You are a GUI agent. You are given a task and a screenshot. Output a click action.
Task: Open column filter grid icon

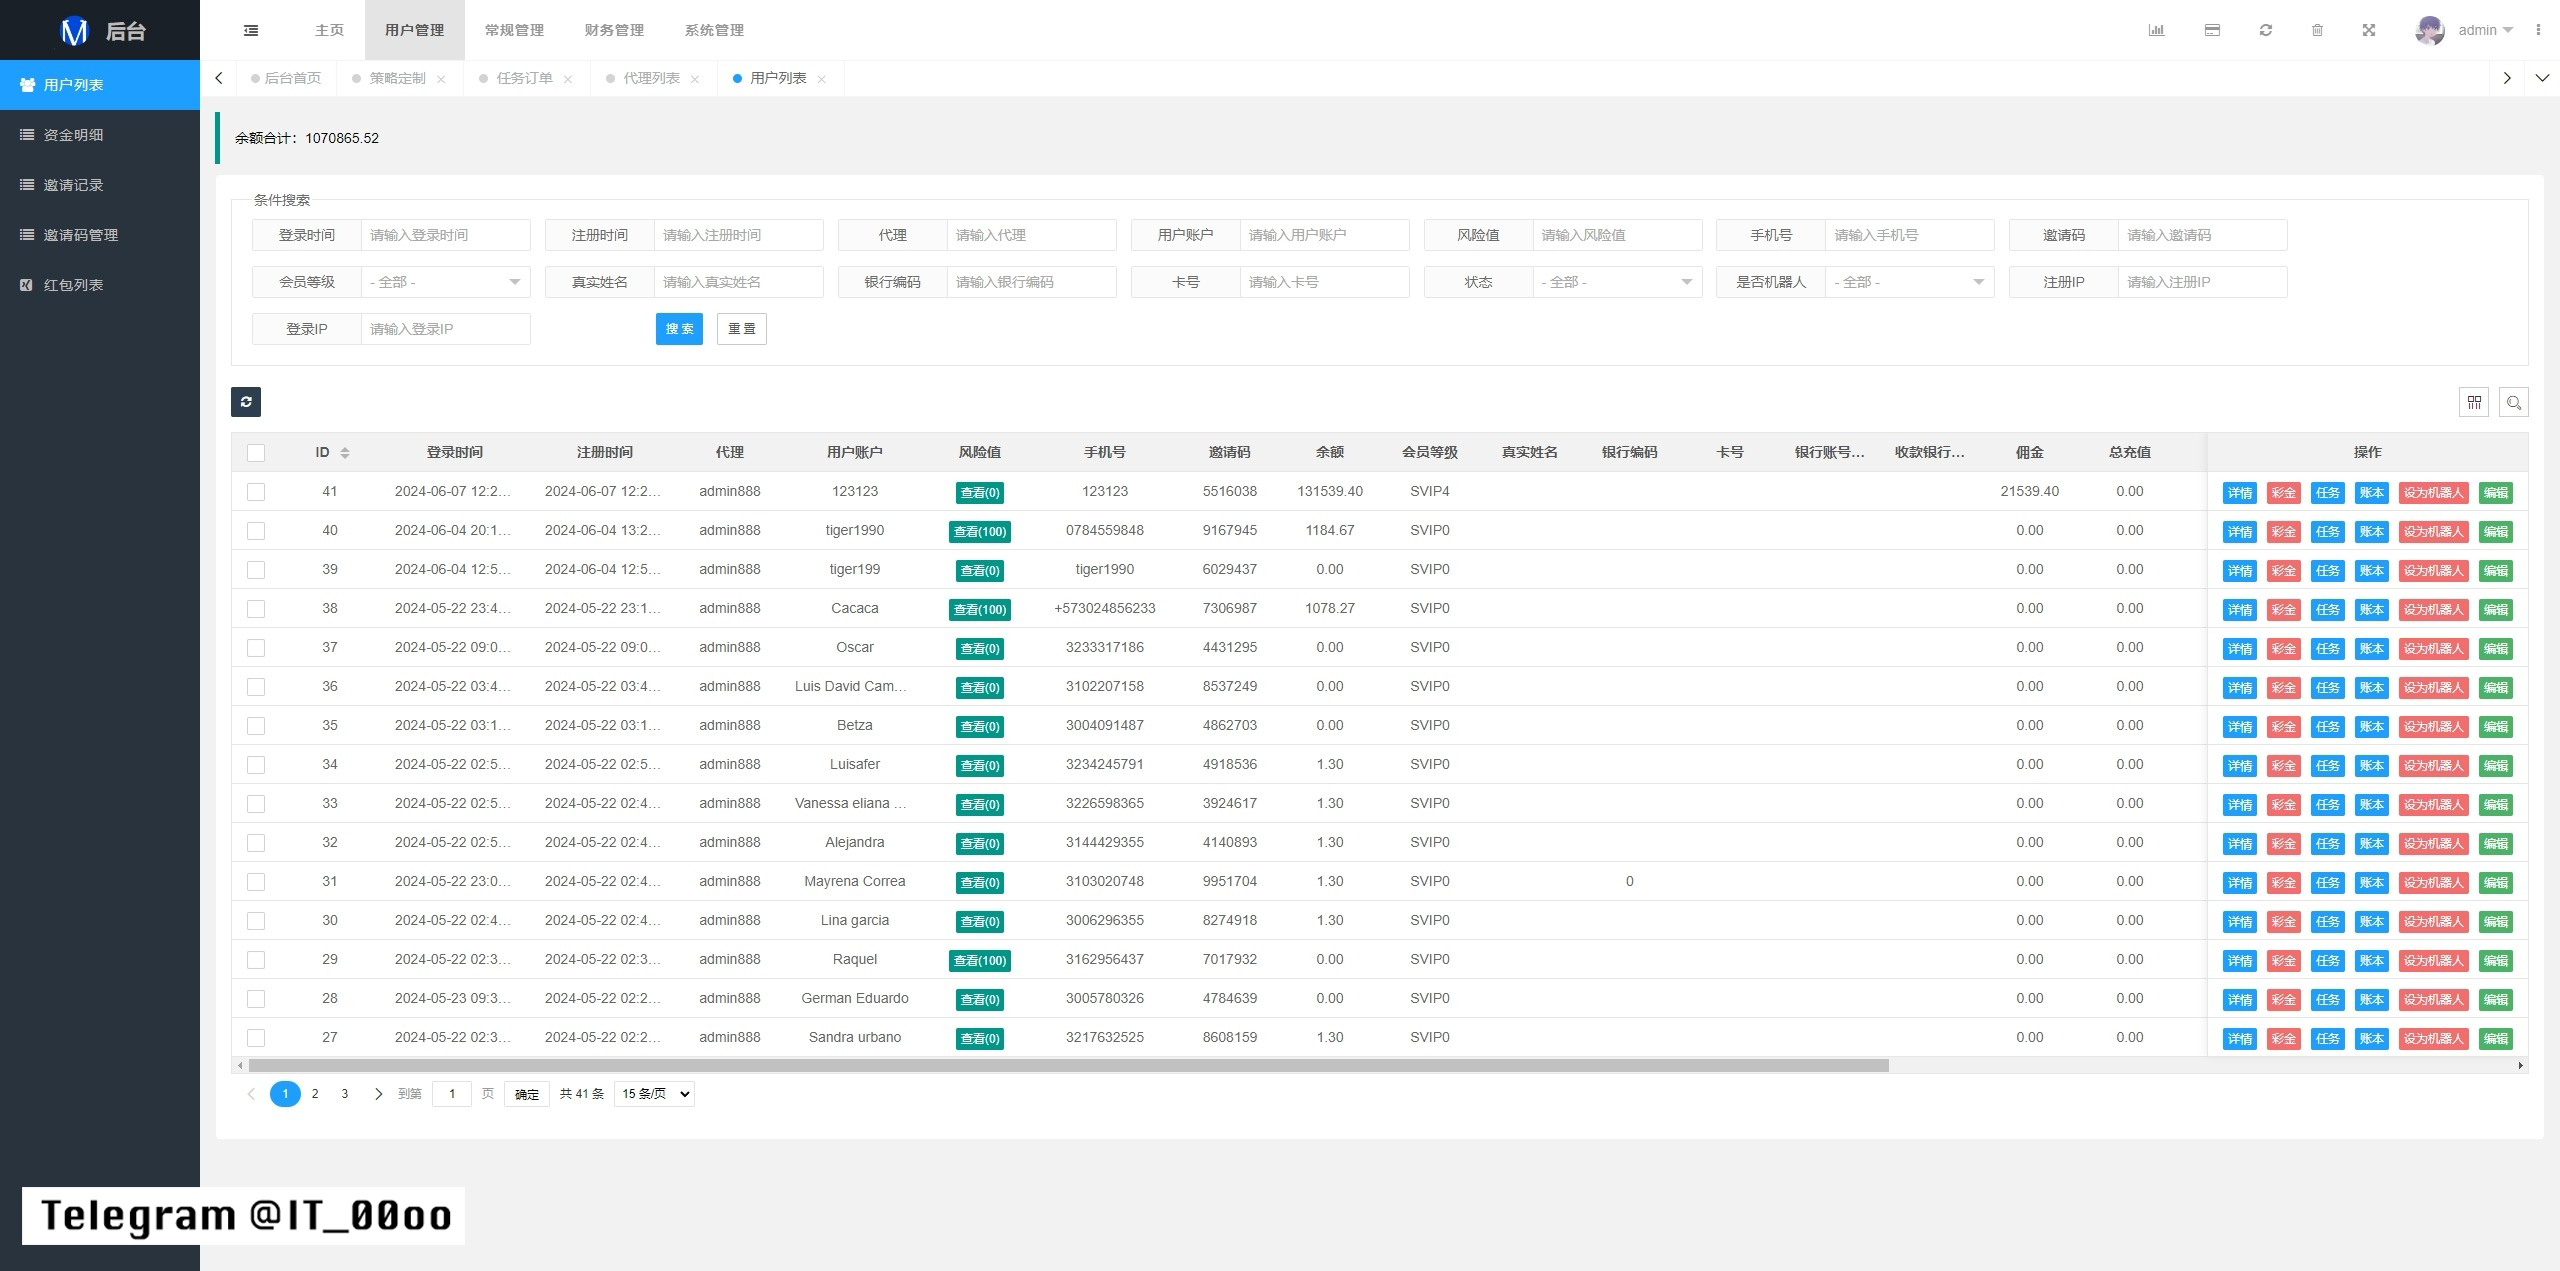coord(2474,402)
